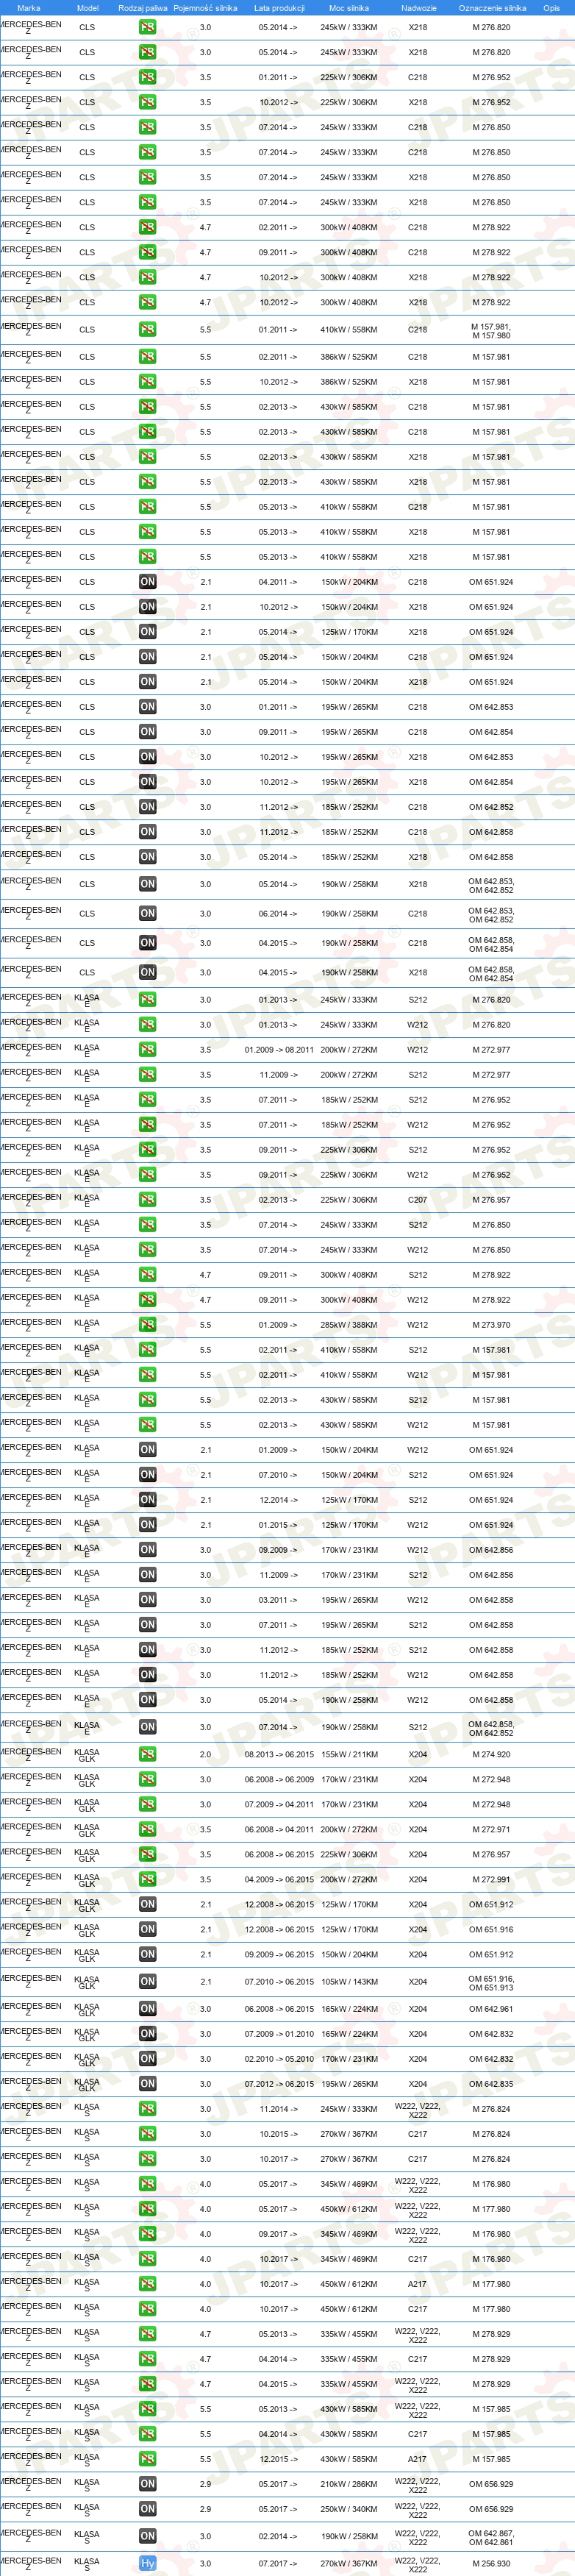Screen dimensions: 575x2576
Task: Click petrol icon in CLS 4.7 row dated 09.2011
Action: [x=147, y=252]
